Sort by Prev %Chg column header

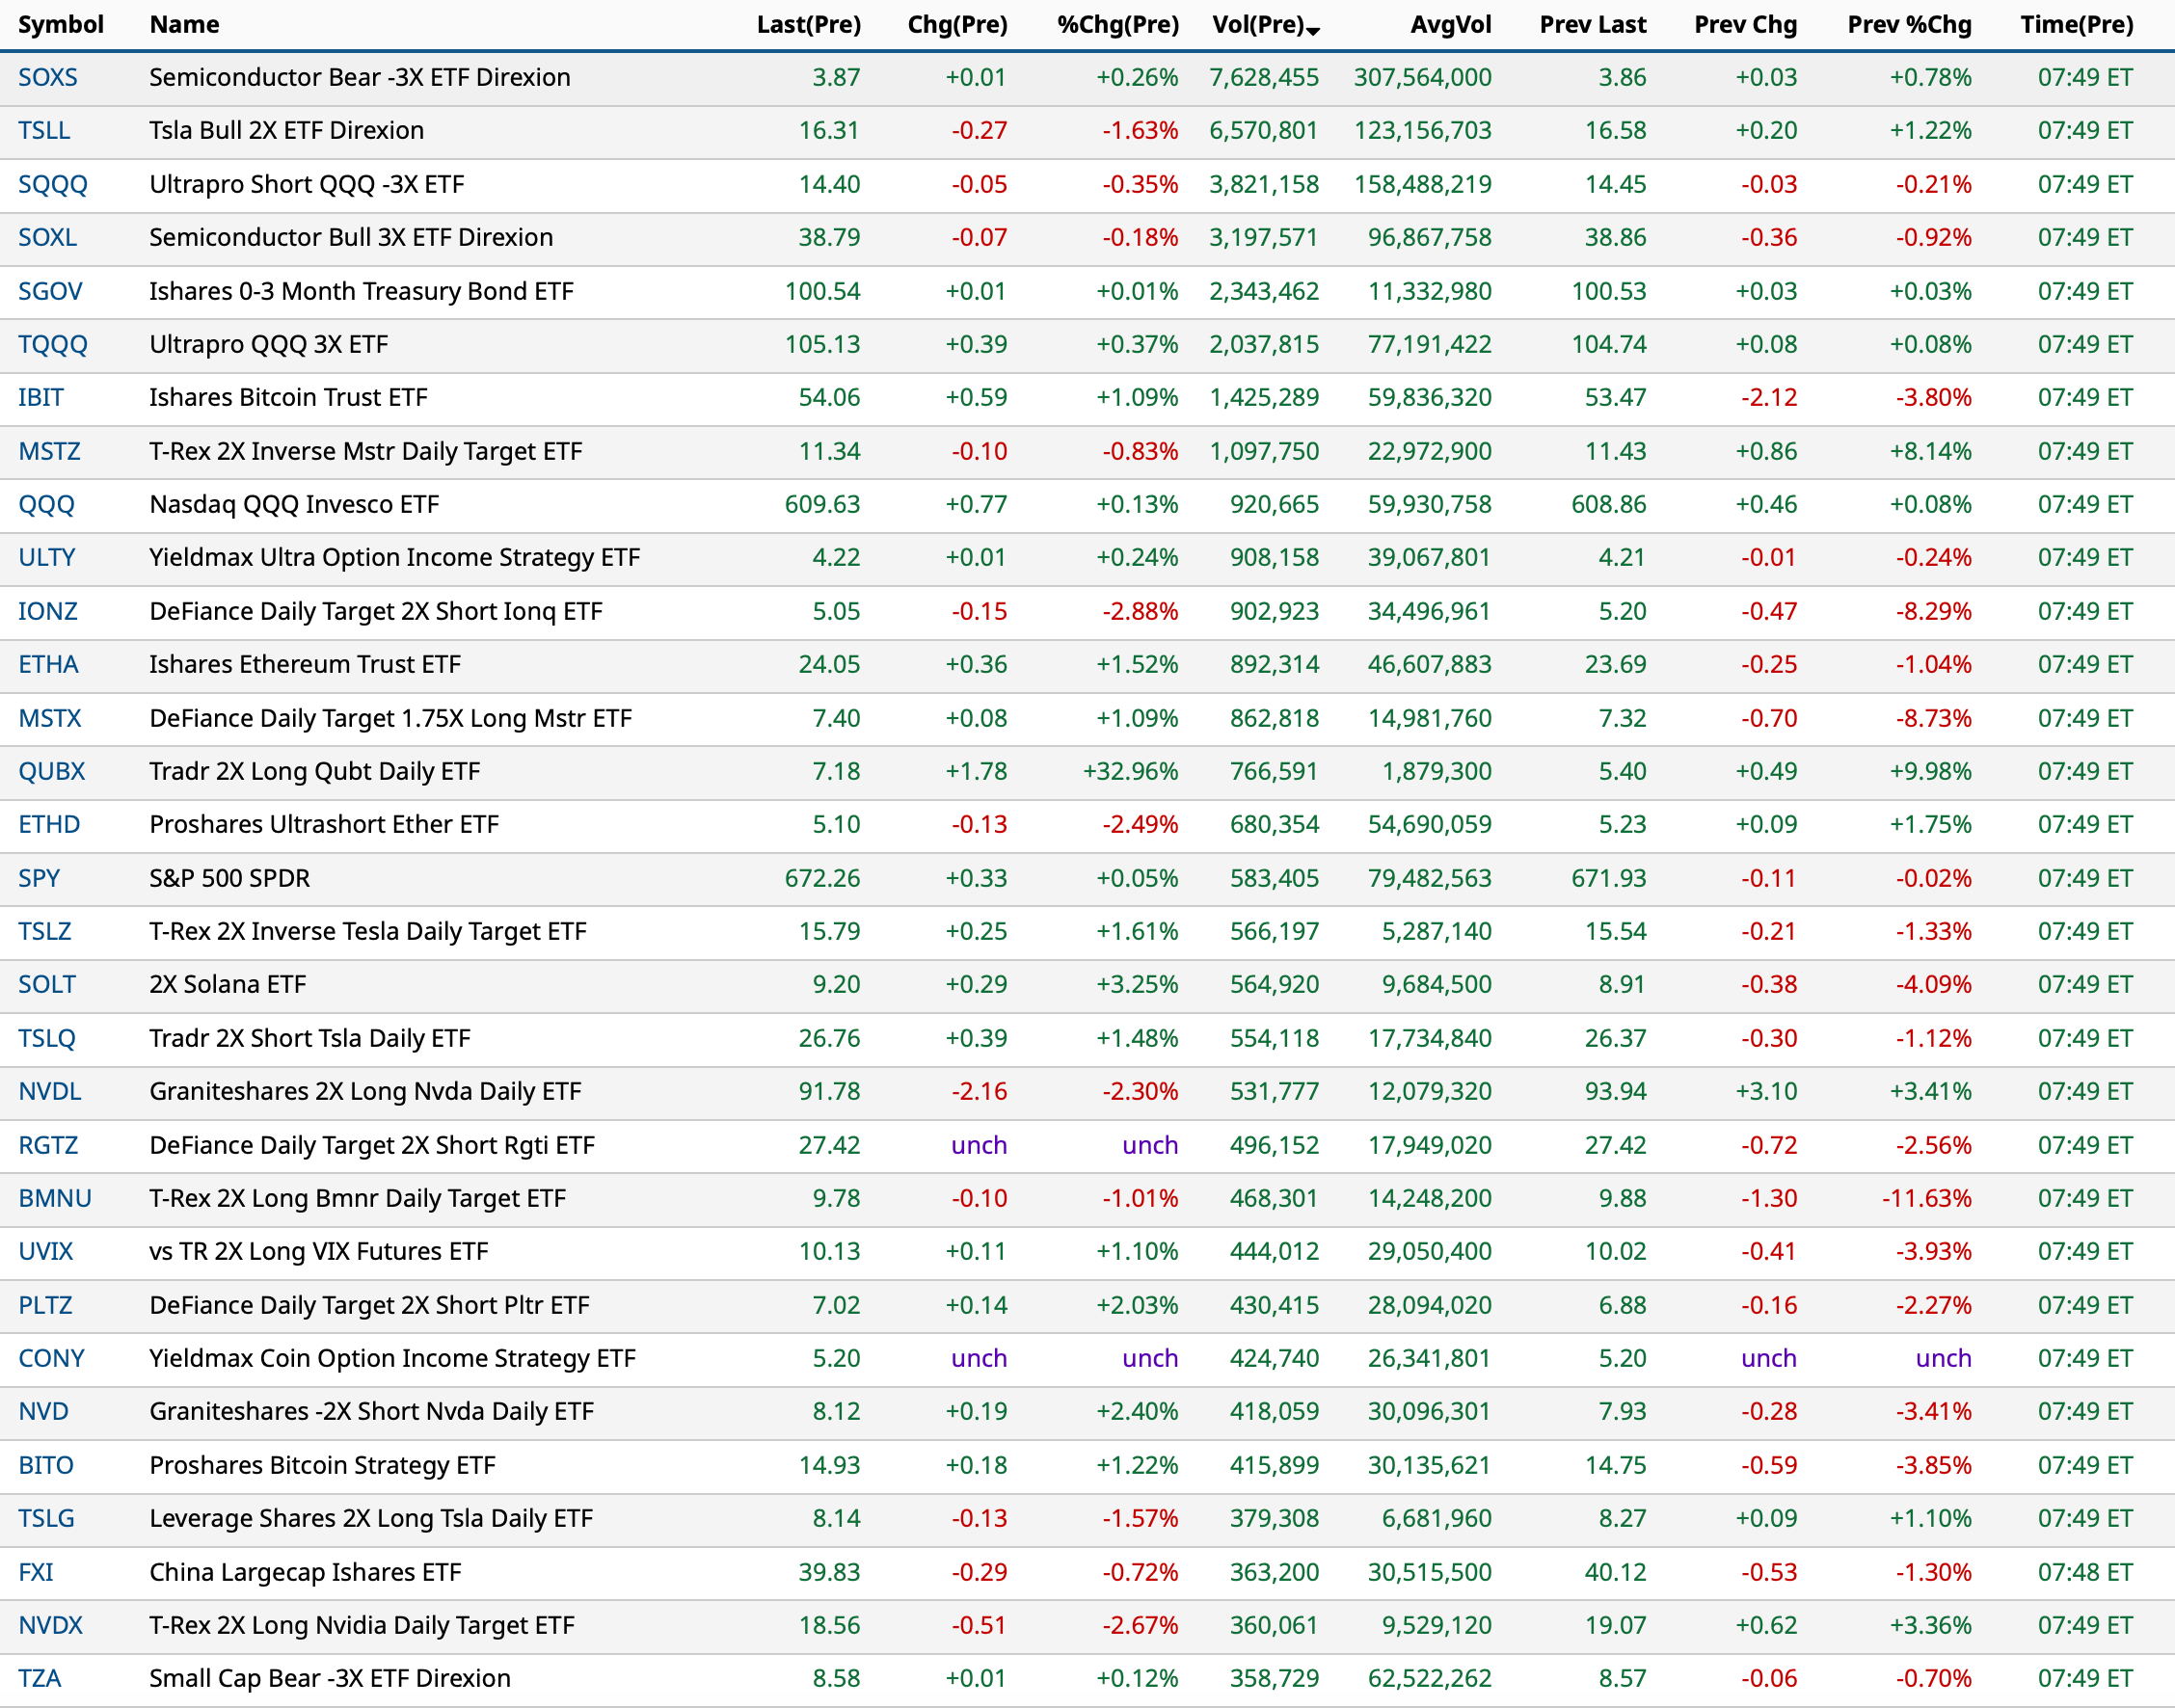tap(1908, 25)
